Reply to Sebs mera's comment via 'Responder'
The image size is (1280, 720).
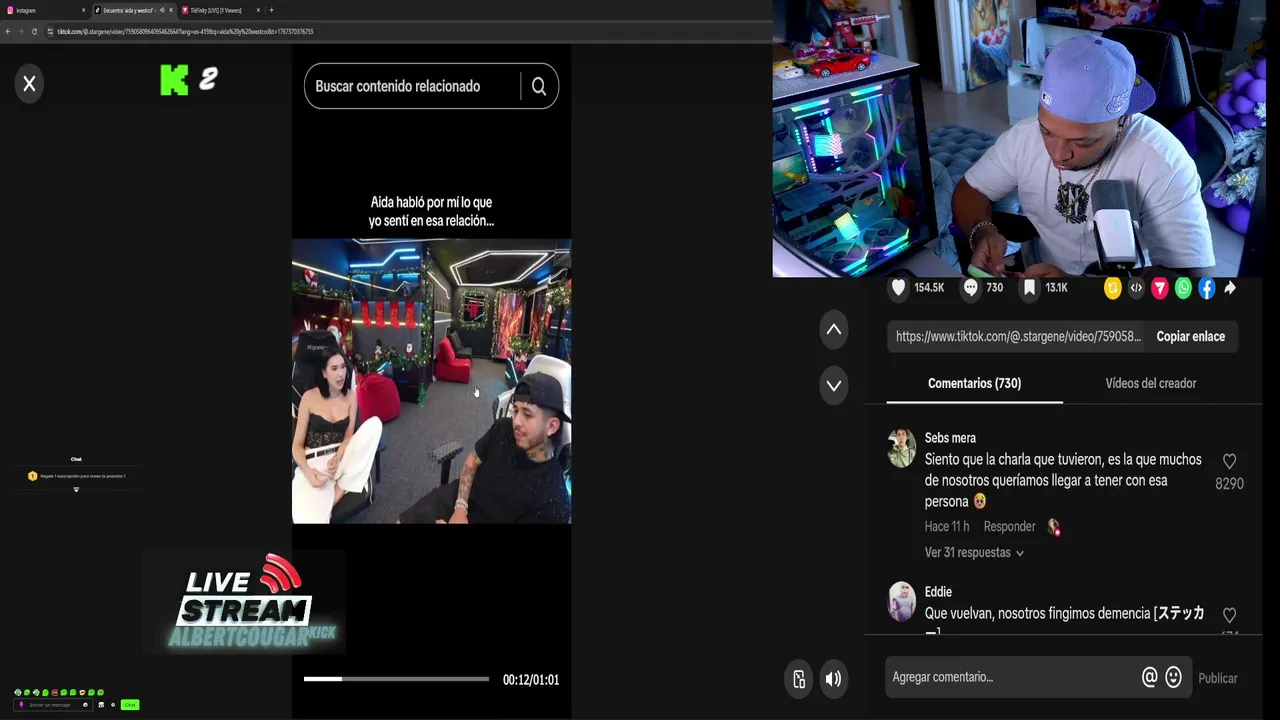(1009, 527)
